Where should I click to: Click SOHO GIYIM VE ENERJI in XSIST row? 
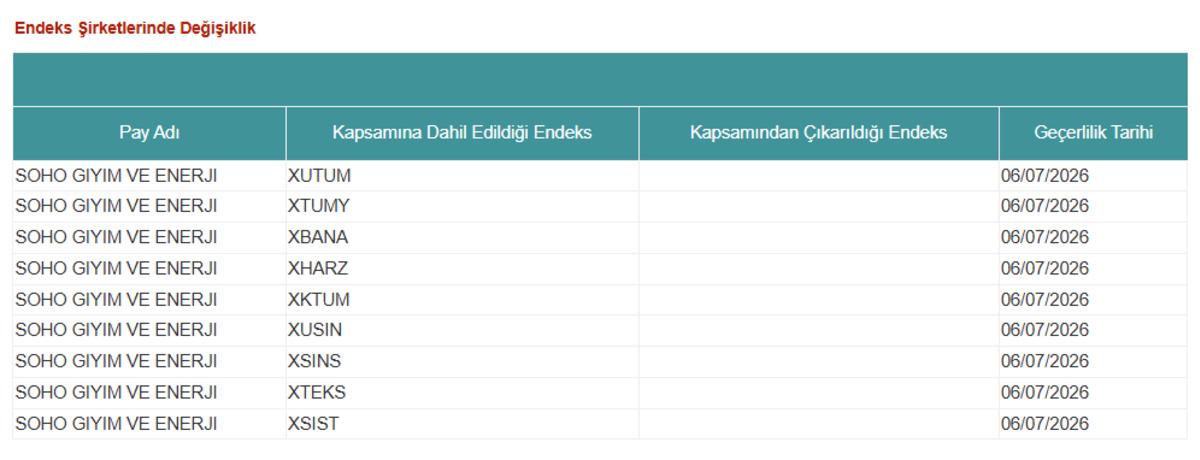pos(116,424)
